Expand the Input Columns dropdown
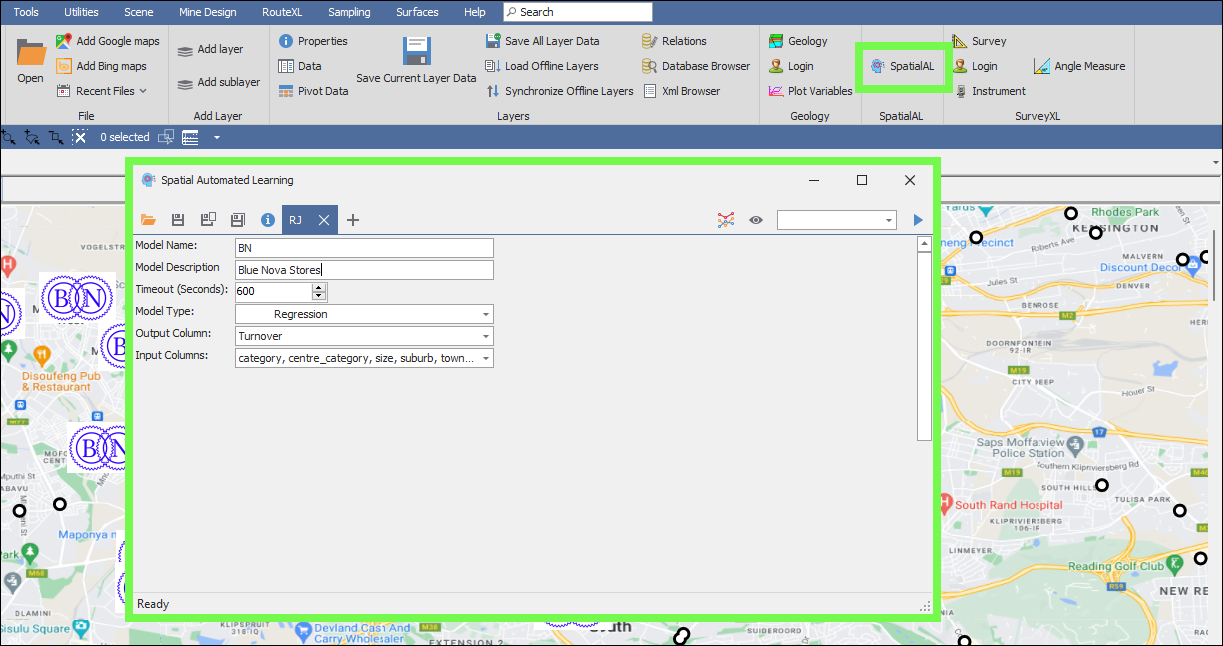The width and height of the screenshot is (1223, 646). (486, 358)
